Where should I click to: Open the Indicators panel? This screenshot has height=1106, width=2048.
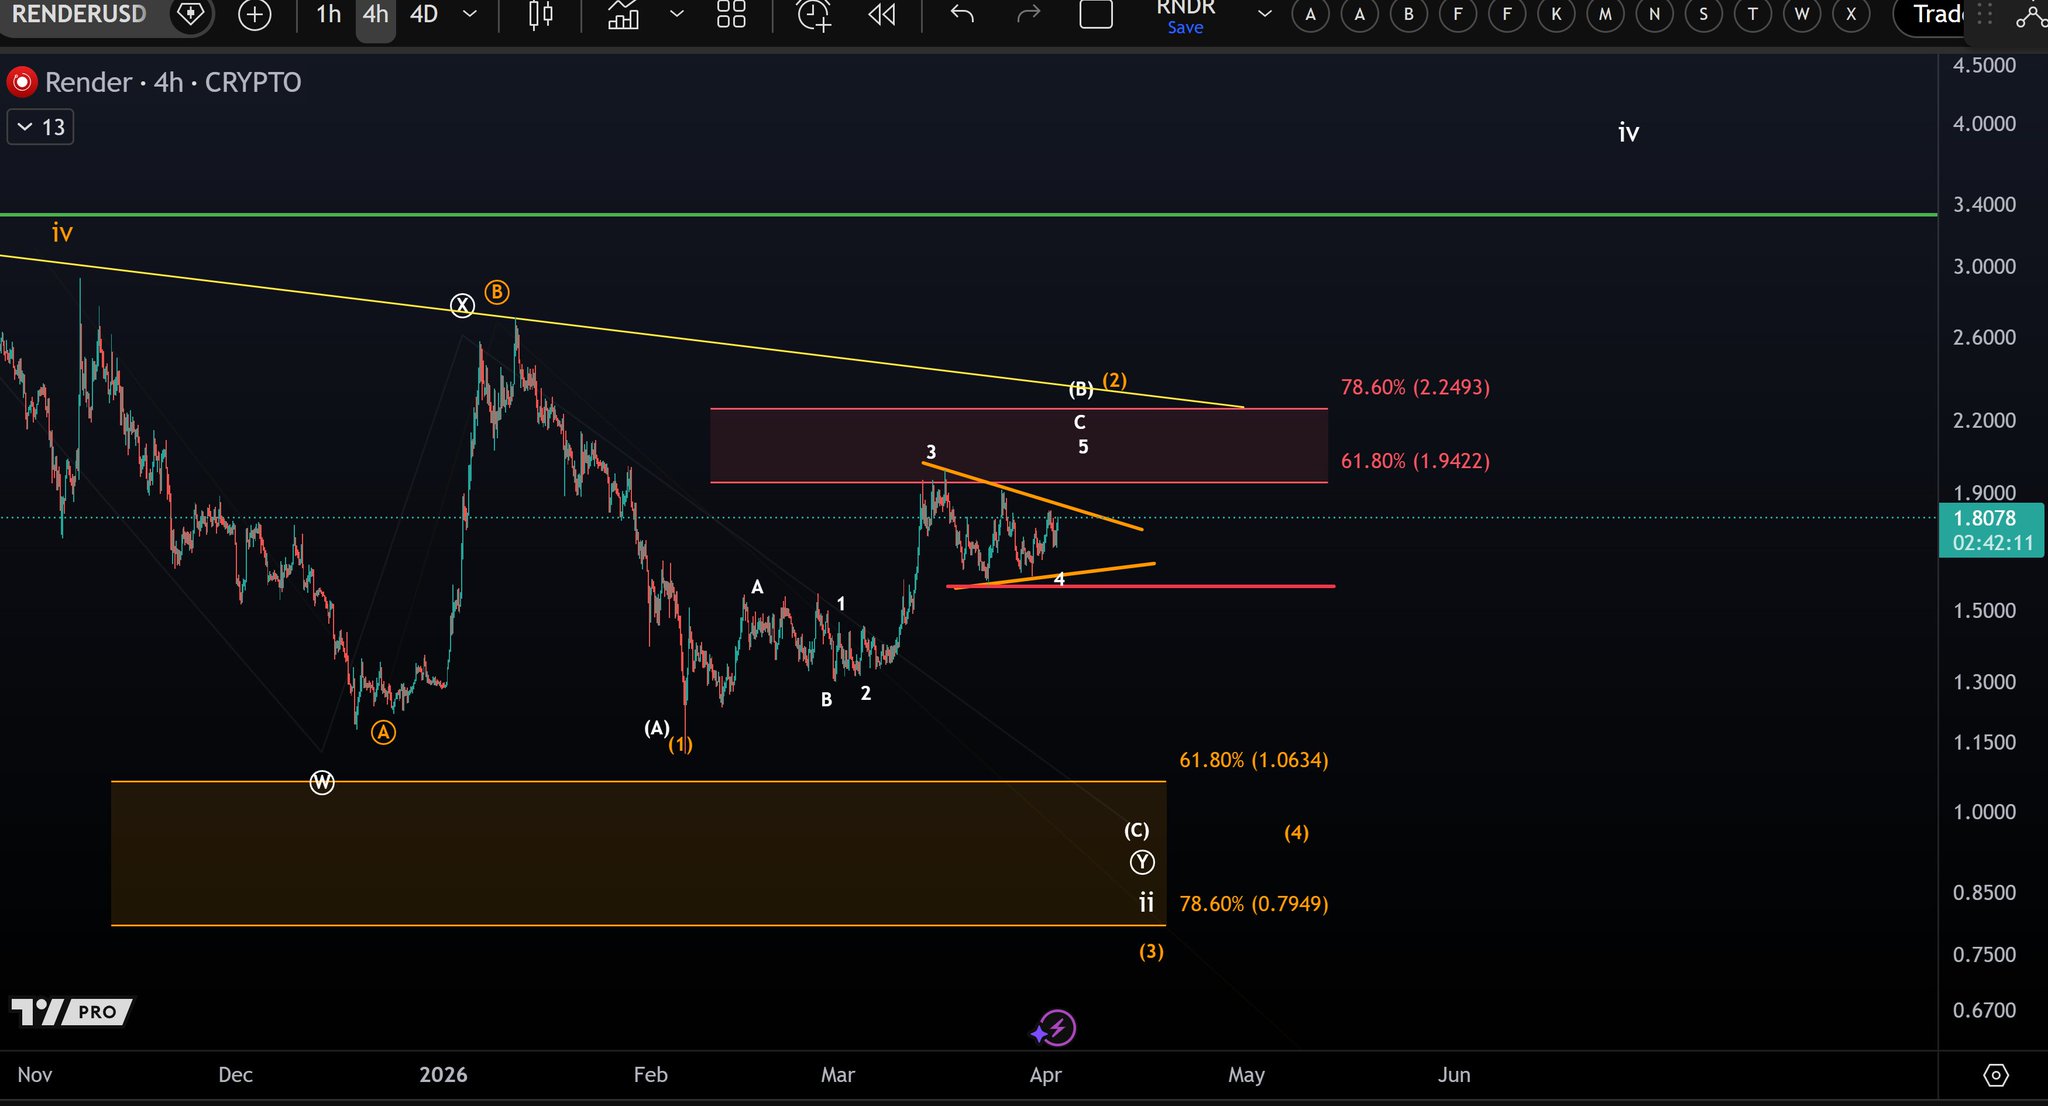point(623,14)
